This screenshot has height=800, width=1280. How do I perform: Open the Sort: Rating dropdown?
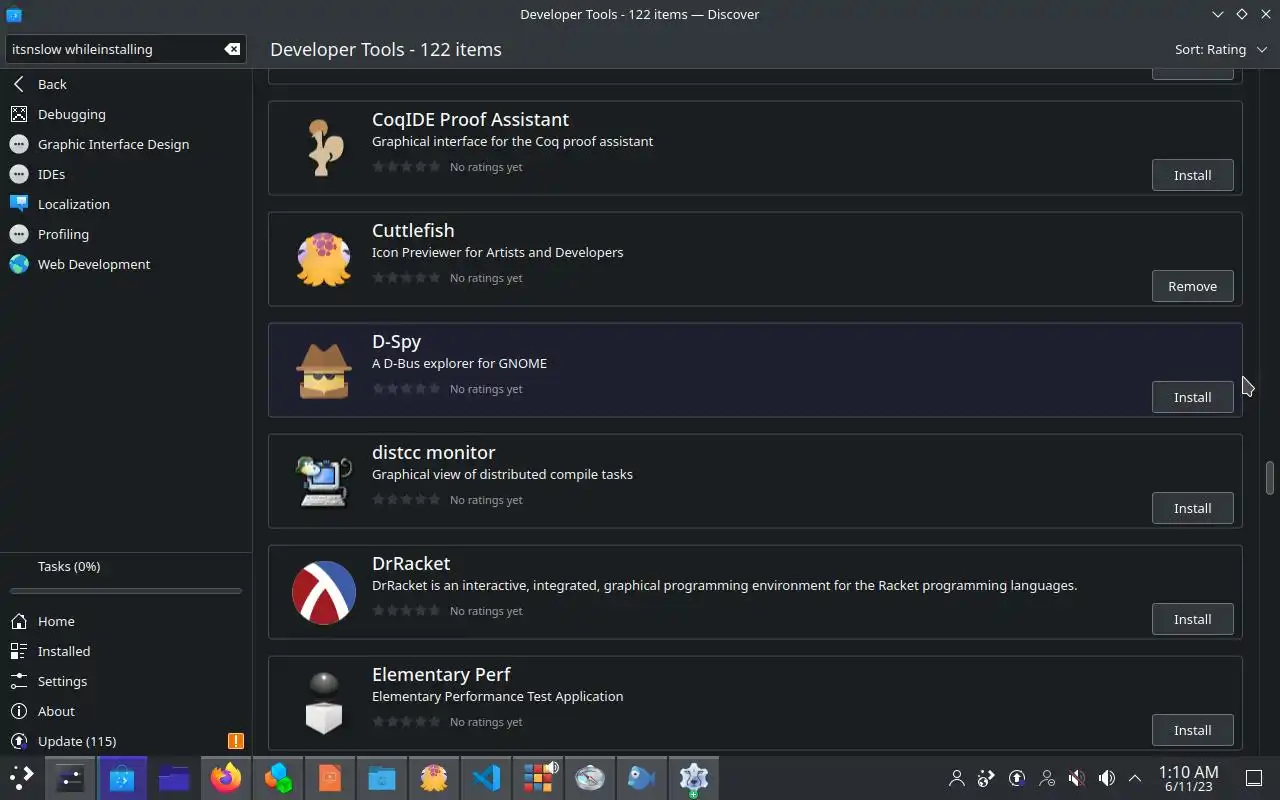point(1221,49)
